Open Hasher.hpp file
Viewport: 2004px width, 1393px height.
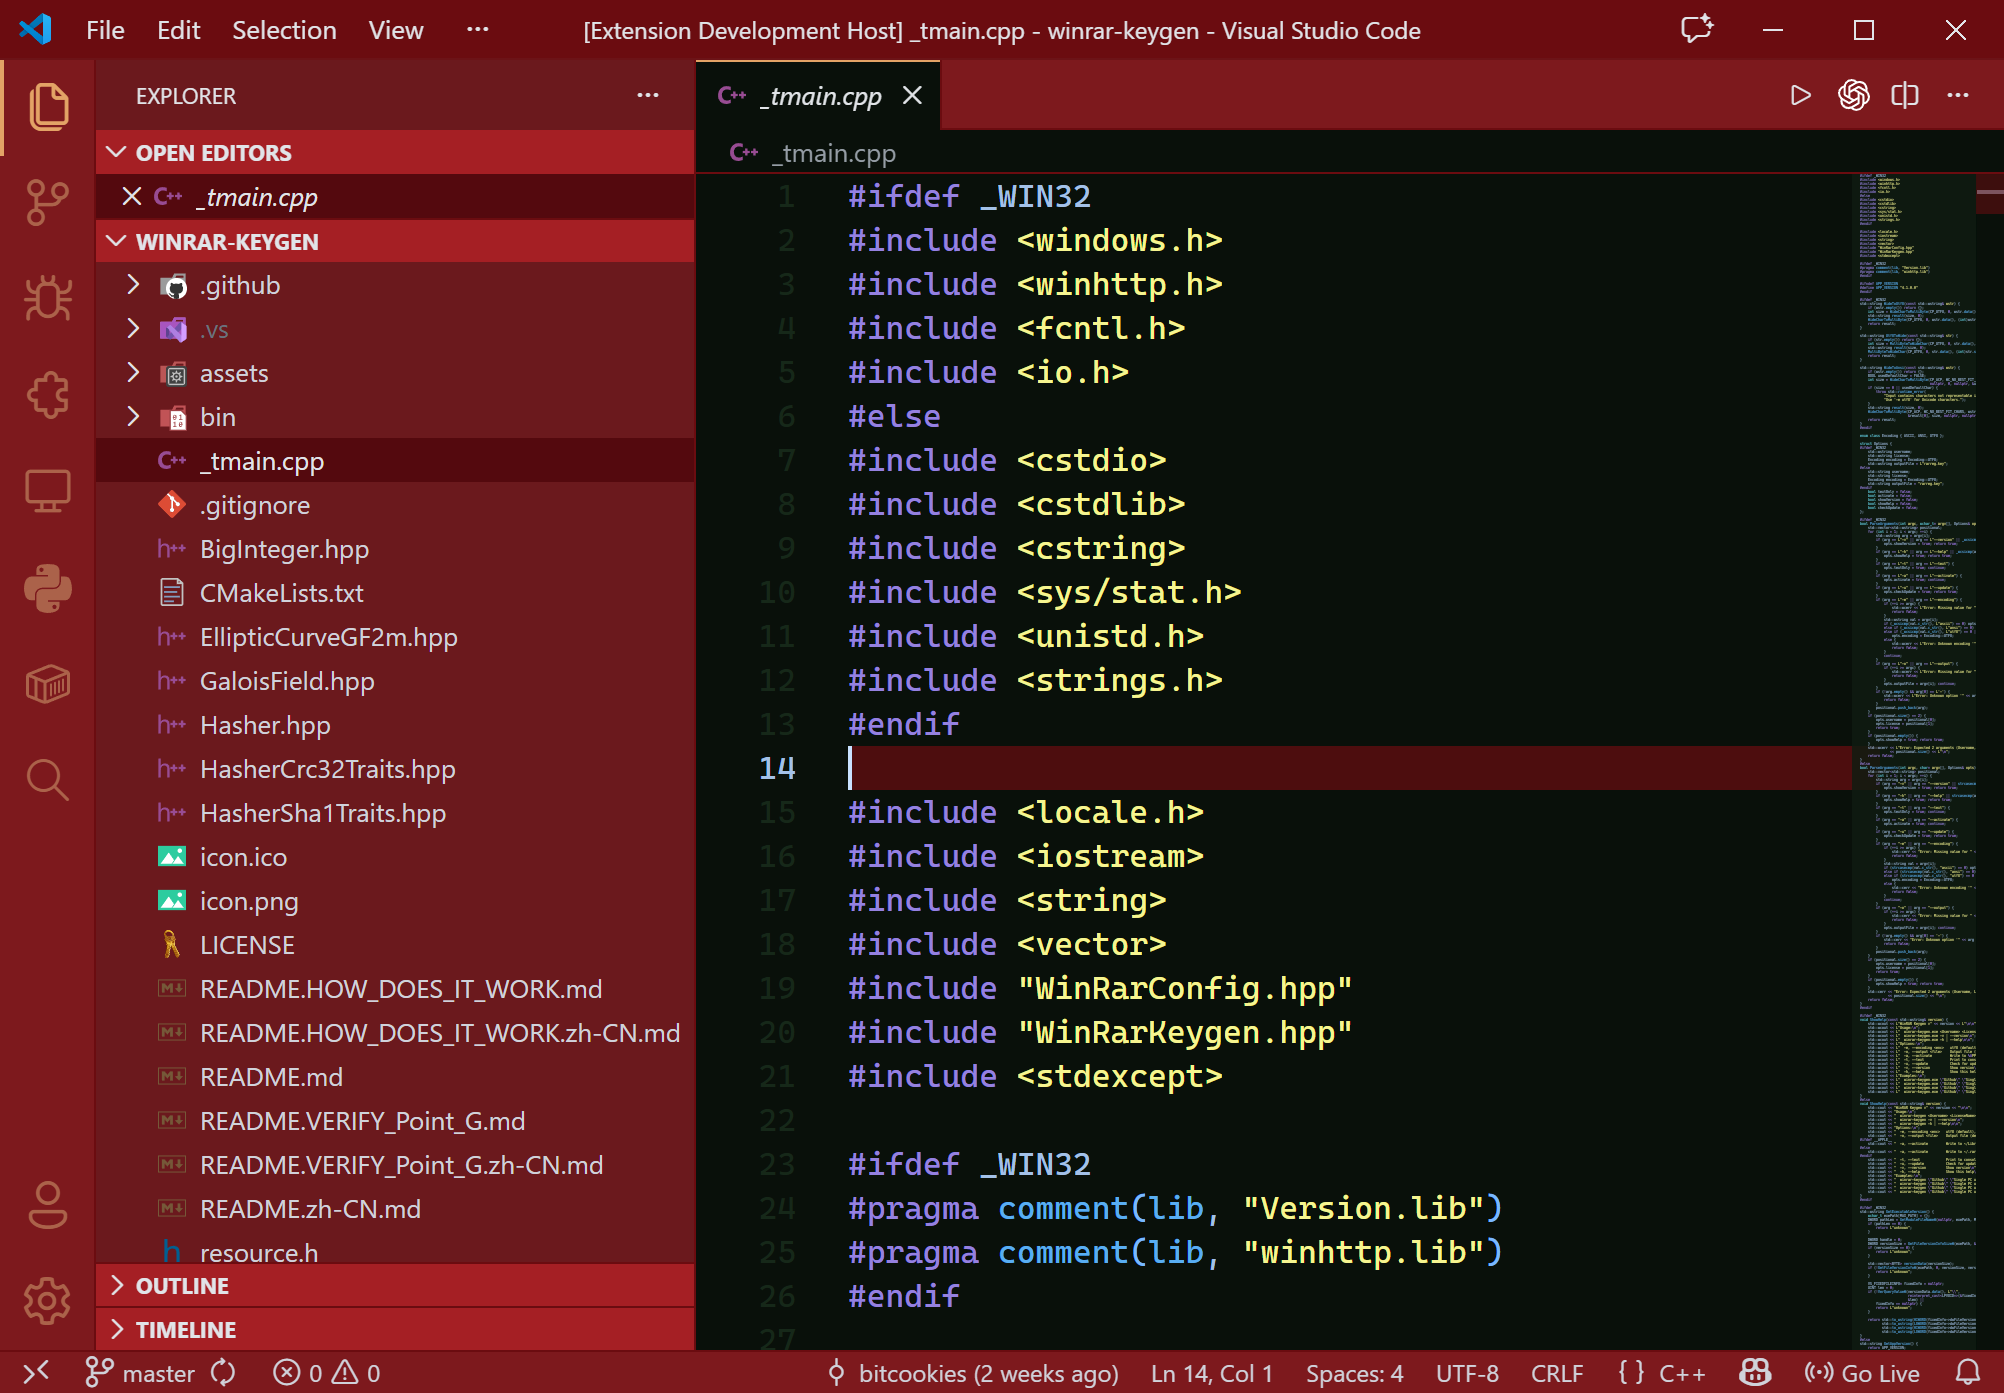point(396,725)
